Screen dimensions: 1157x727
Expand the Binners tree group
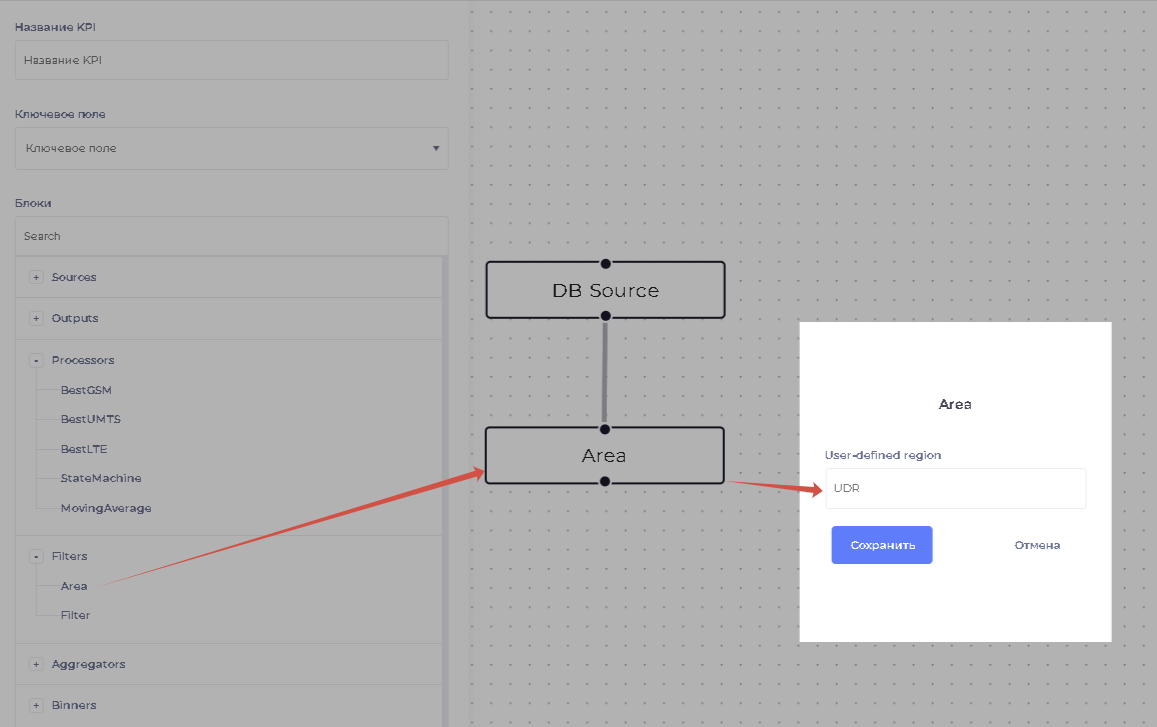(37, 705)
